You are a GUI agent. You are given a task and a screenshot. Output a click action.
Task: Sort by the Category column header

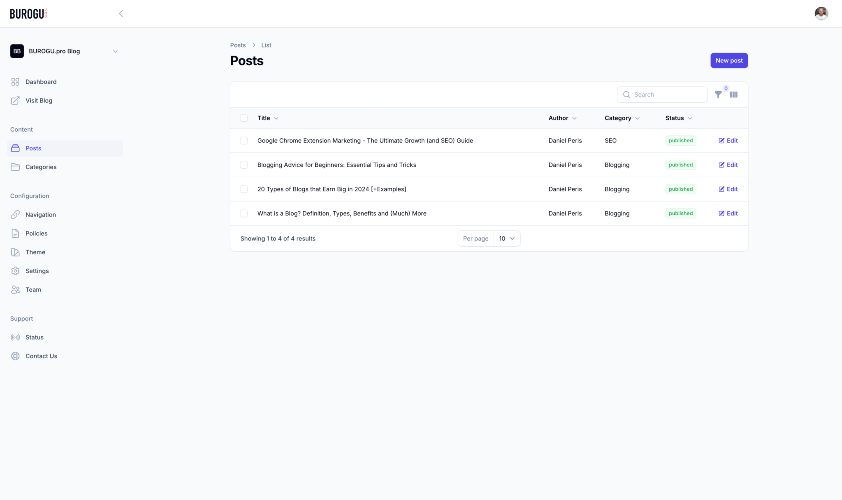[622, 118]
